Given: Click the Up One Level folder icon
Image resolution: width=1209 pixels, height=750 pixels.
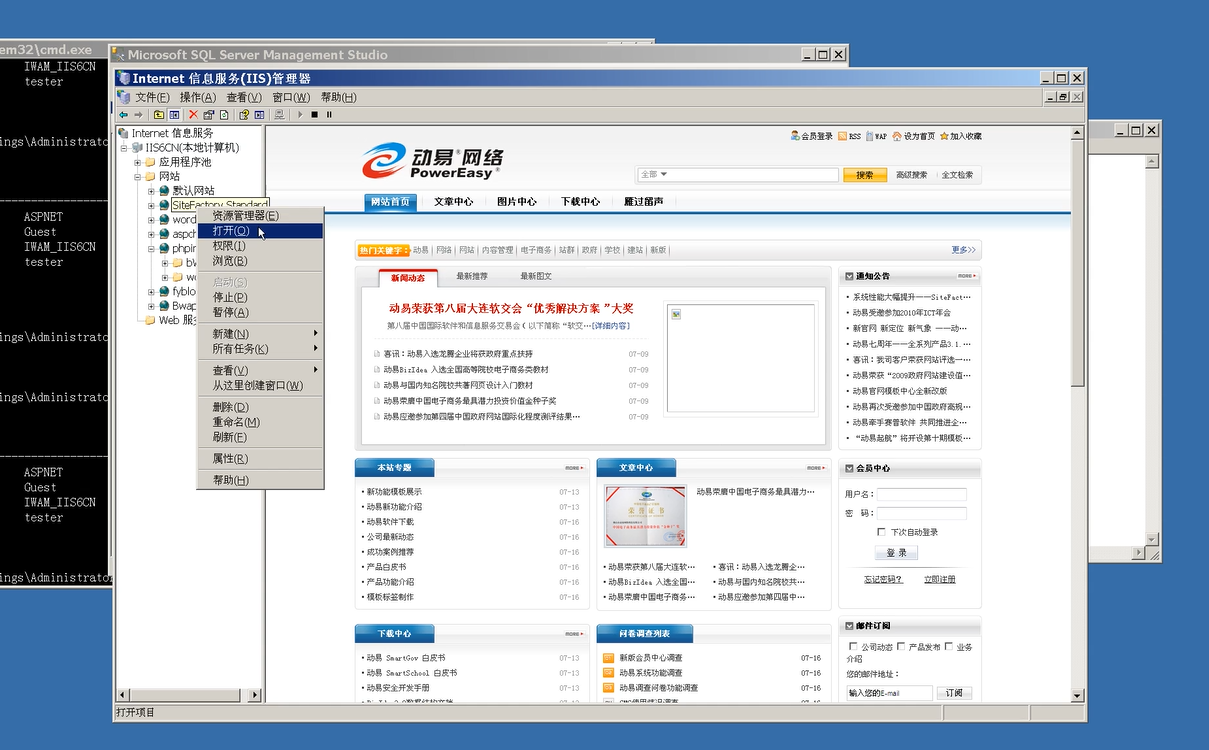Looking at the screenshot, I should click(159, 115).
